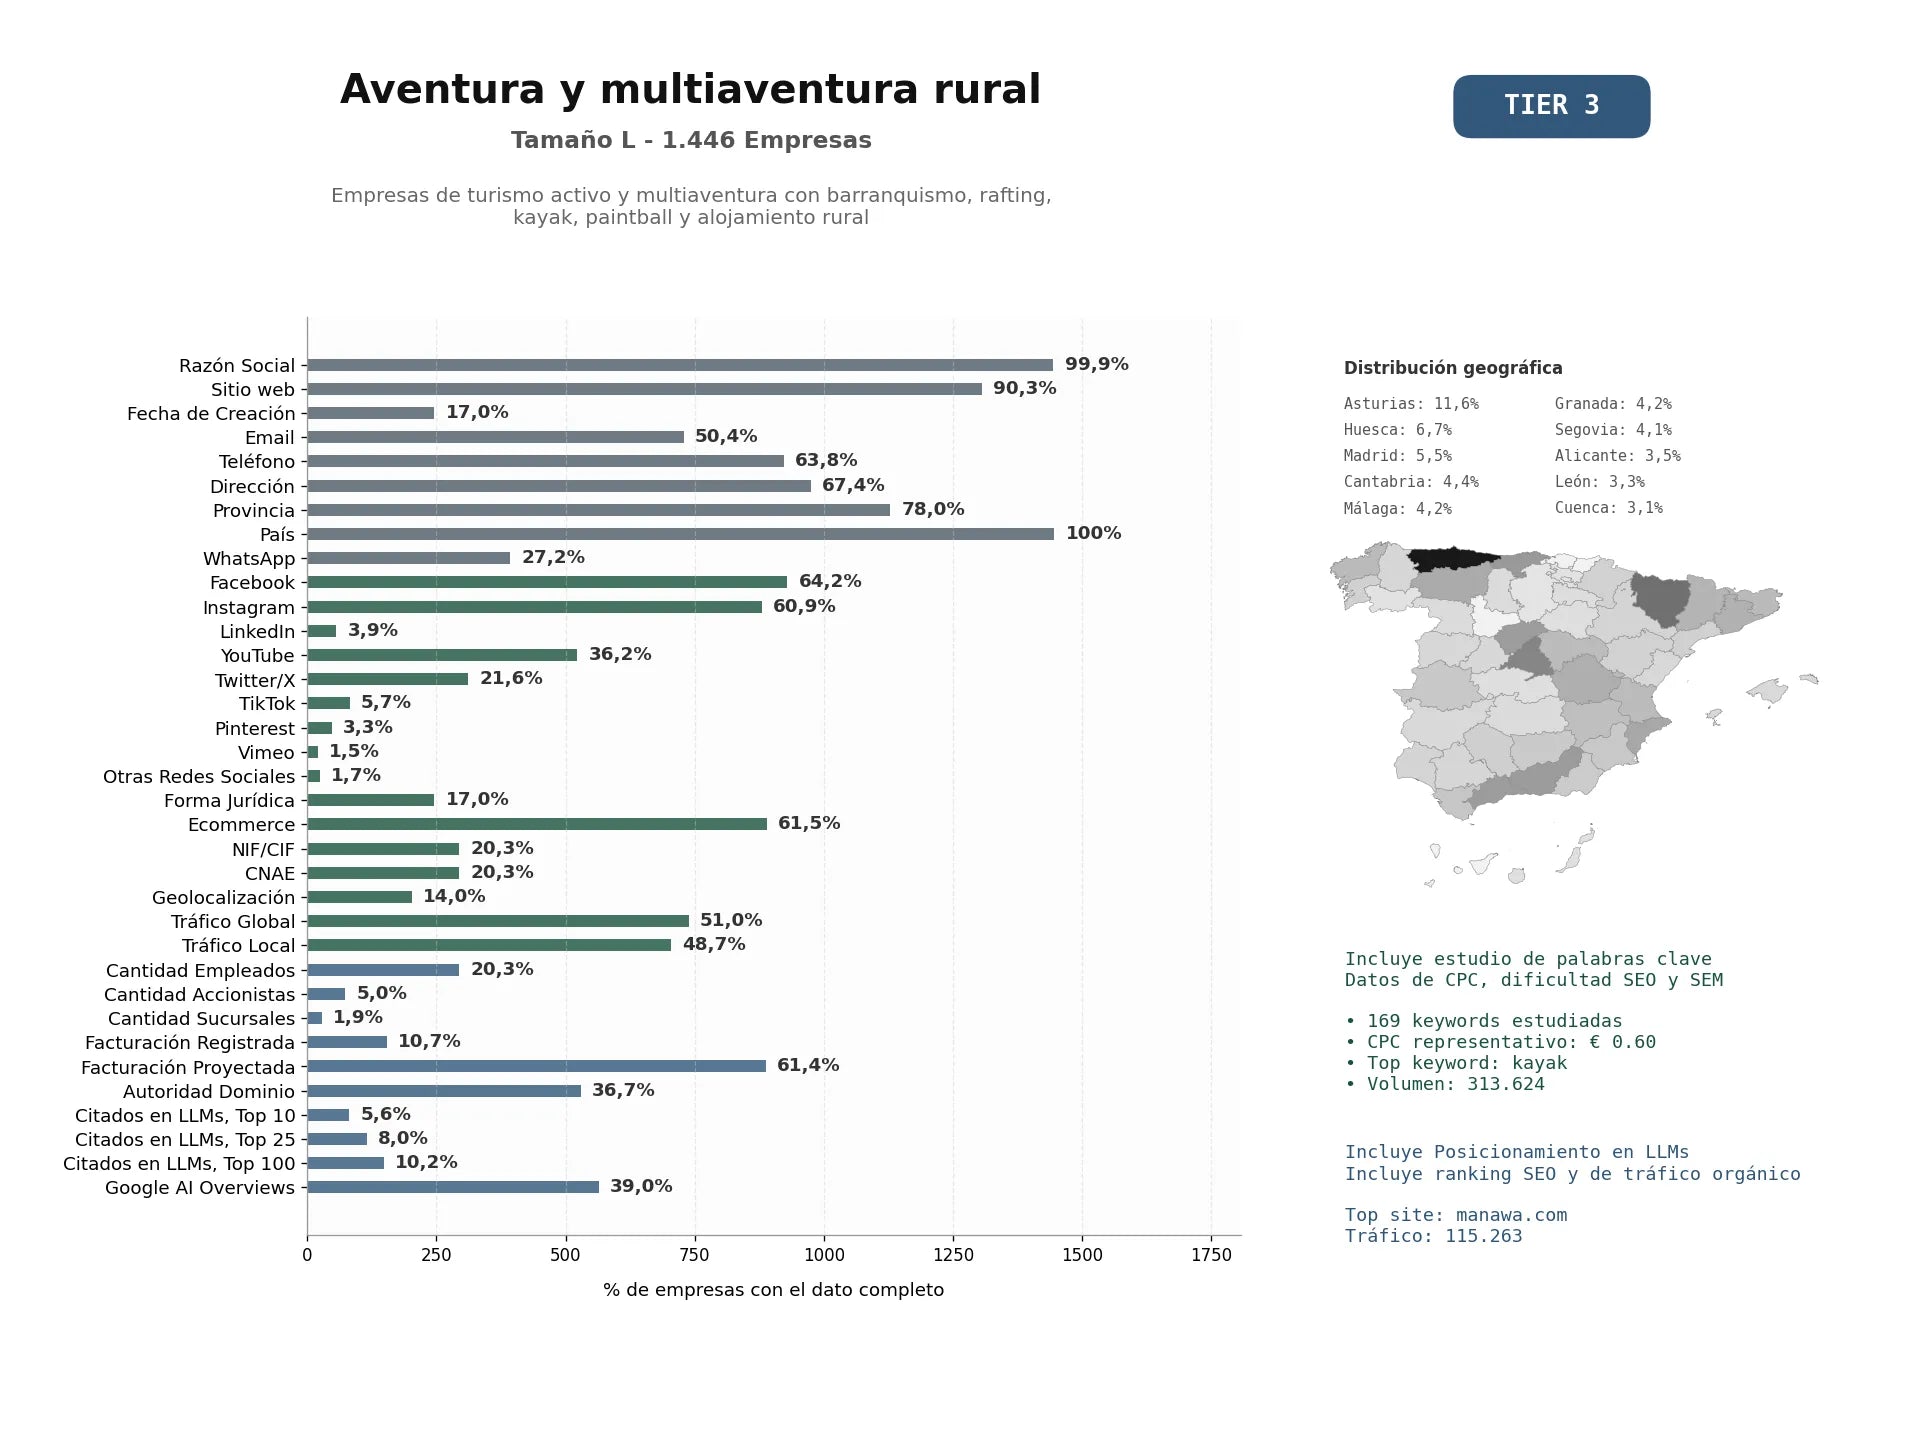
Task: Click 'CPC representativo: € 0.60' bullet
Action: (1500, 1042)
